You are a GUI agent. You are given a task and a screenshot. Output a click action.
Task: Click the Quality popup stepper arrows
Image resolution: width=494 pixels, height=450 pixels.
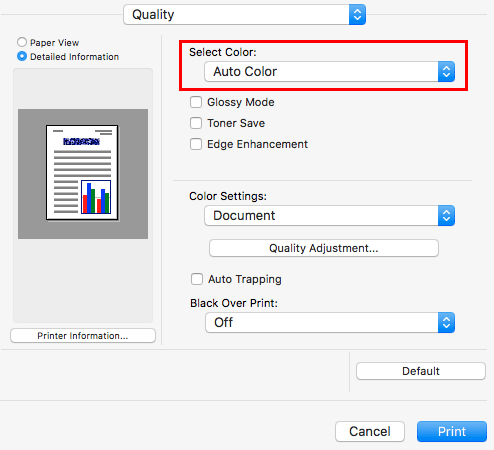[357, 15]
